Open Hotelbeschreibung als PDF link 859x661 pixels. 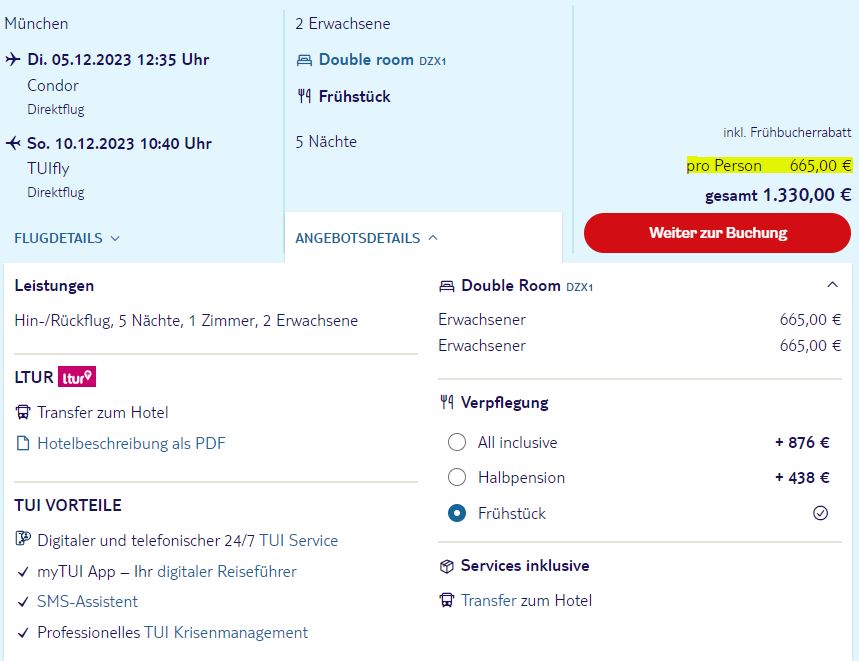tap(131, 443)
